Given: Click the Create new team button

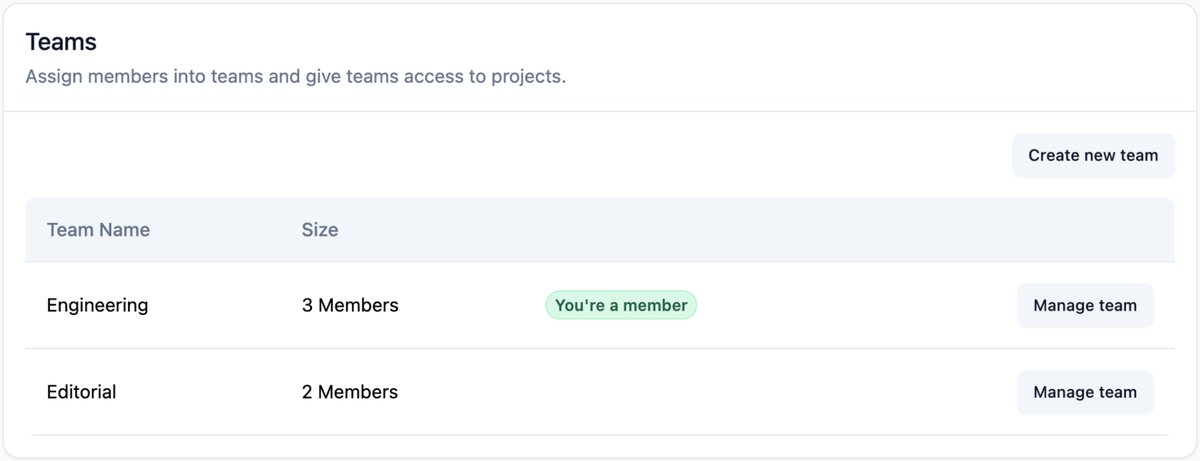Looking at the screenshot, I should click(x=1093, y=155).
